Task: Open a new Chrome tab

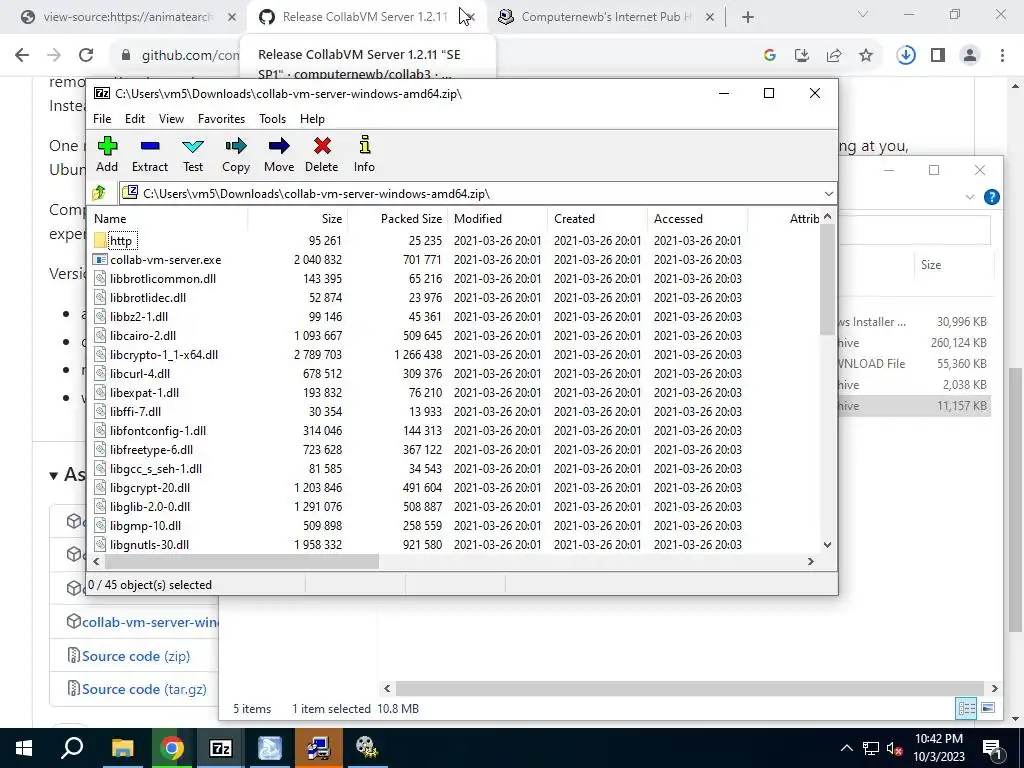Action: click(748, 17)
